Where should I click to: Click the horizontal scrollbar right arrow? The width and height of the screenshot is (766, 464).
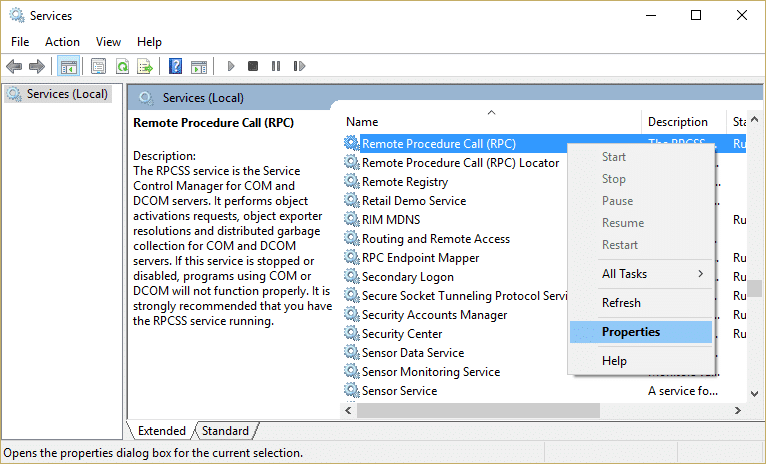click(x=739, y=410)
